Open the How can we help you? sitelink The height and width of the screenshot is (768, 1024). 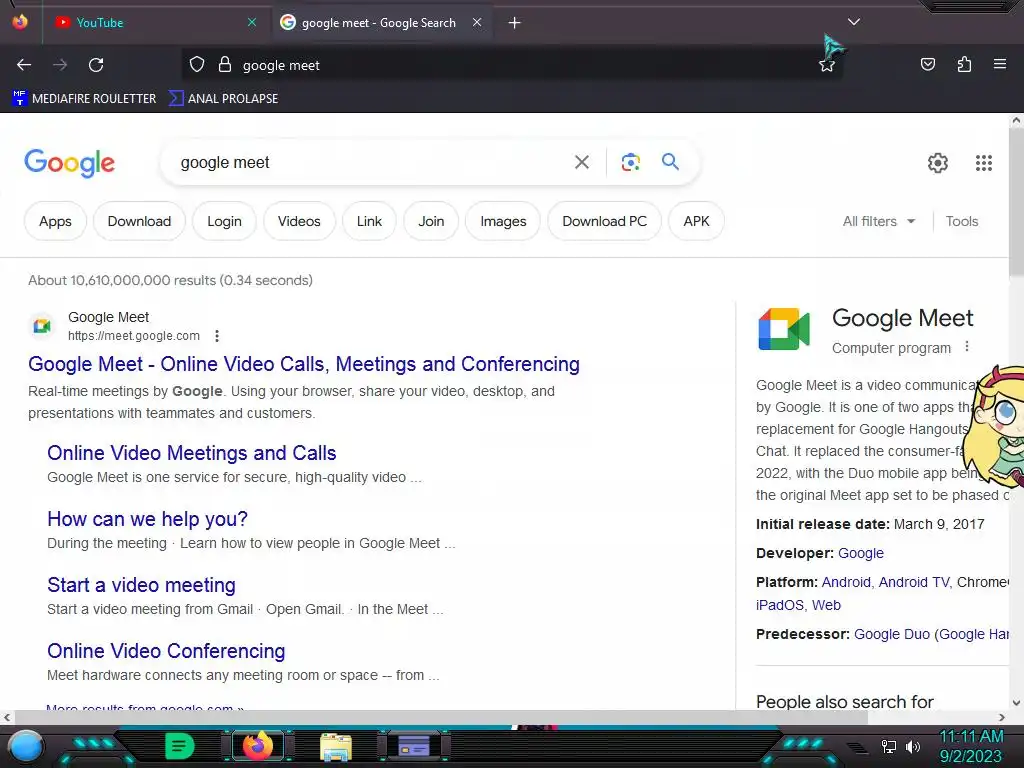point(147,519)
